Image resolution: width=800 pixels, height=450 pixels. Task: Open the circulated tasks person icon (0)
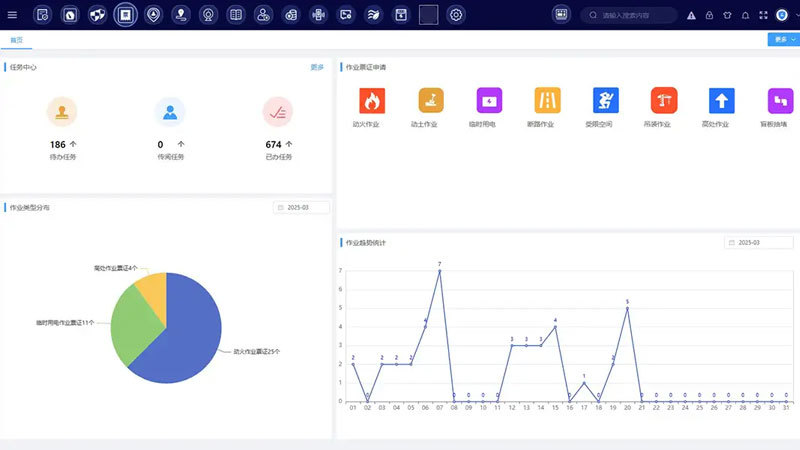point(170,112)
